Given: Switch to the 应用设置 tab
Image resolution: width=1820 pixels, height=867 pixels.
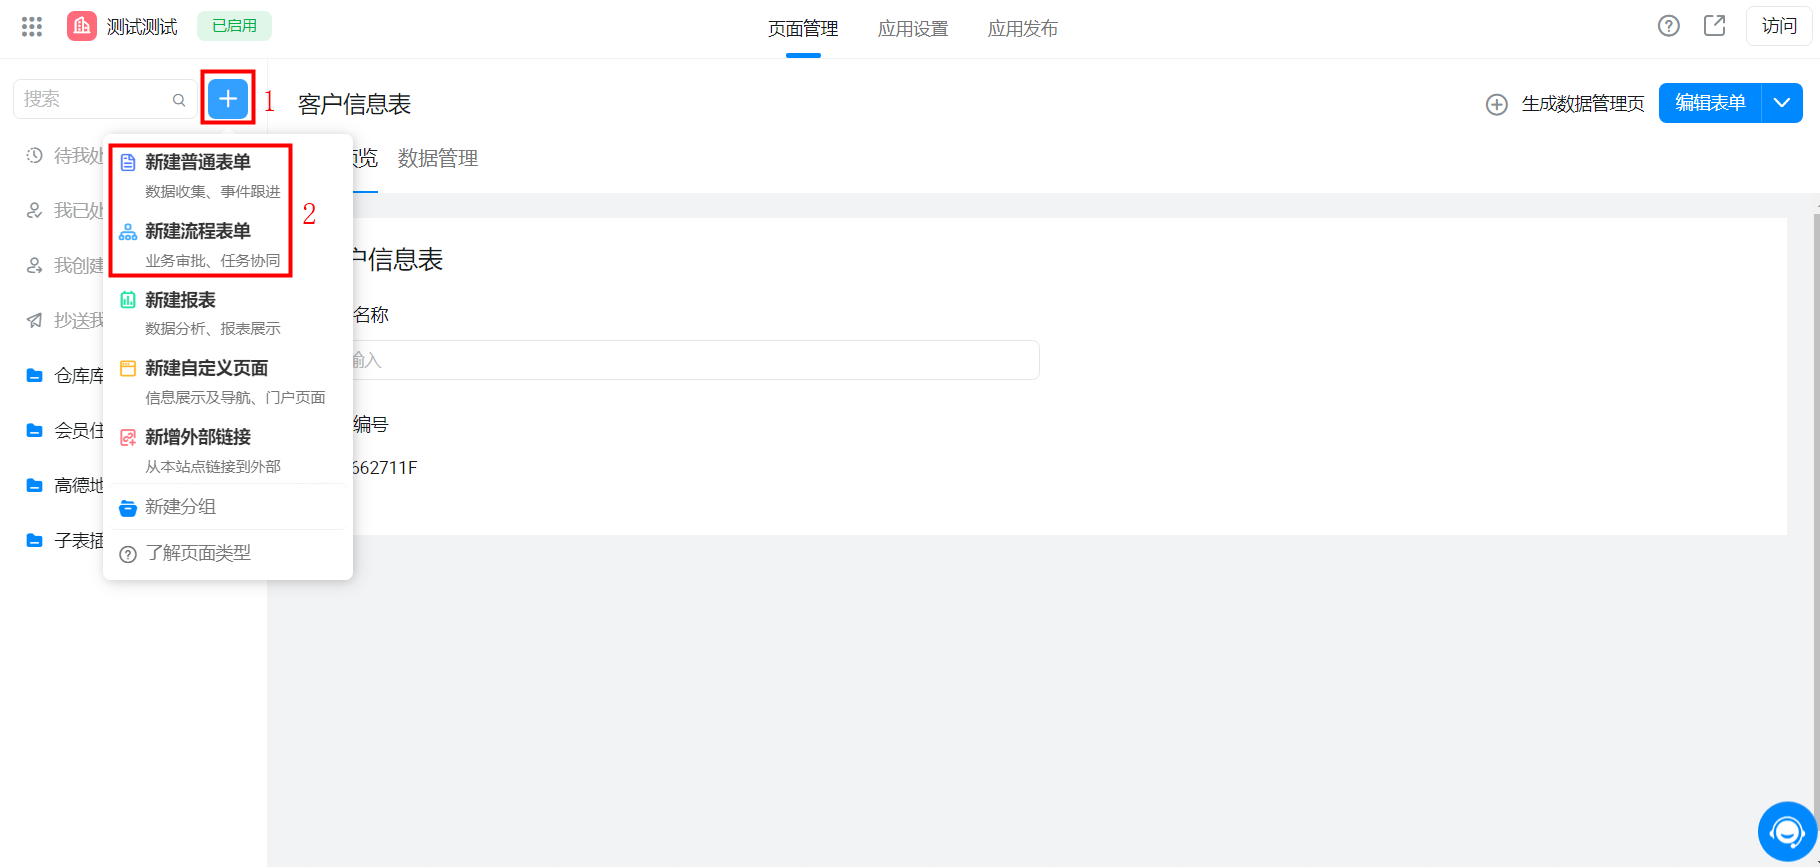Looking at the screenshot, I should (x=913, y=29).
